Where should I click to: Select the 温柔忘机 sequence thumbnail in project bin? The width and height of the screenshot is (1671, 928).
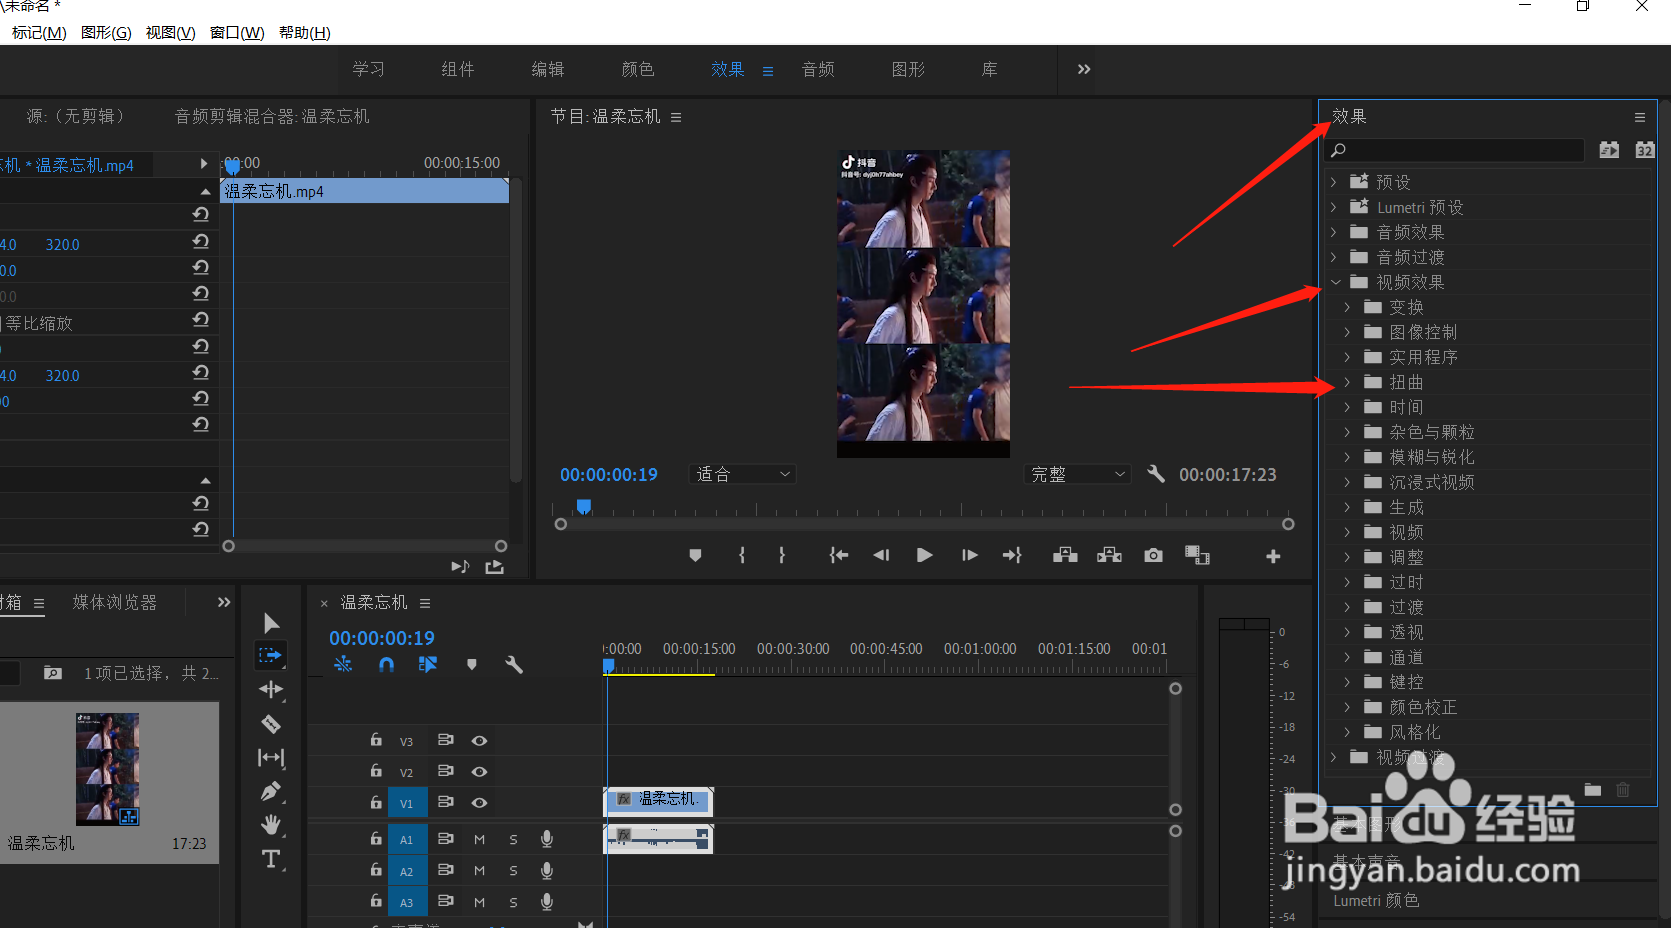point(108,768)
